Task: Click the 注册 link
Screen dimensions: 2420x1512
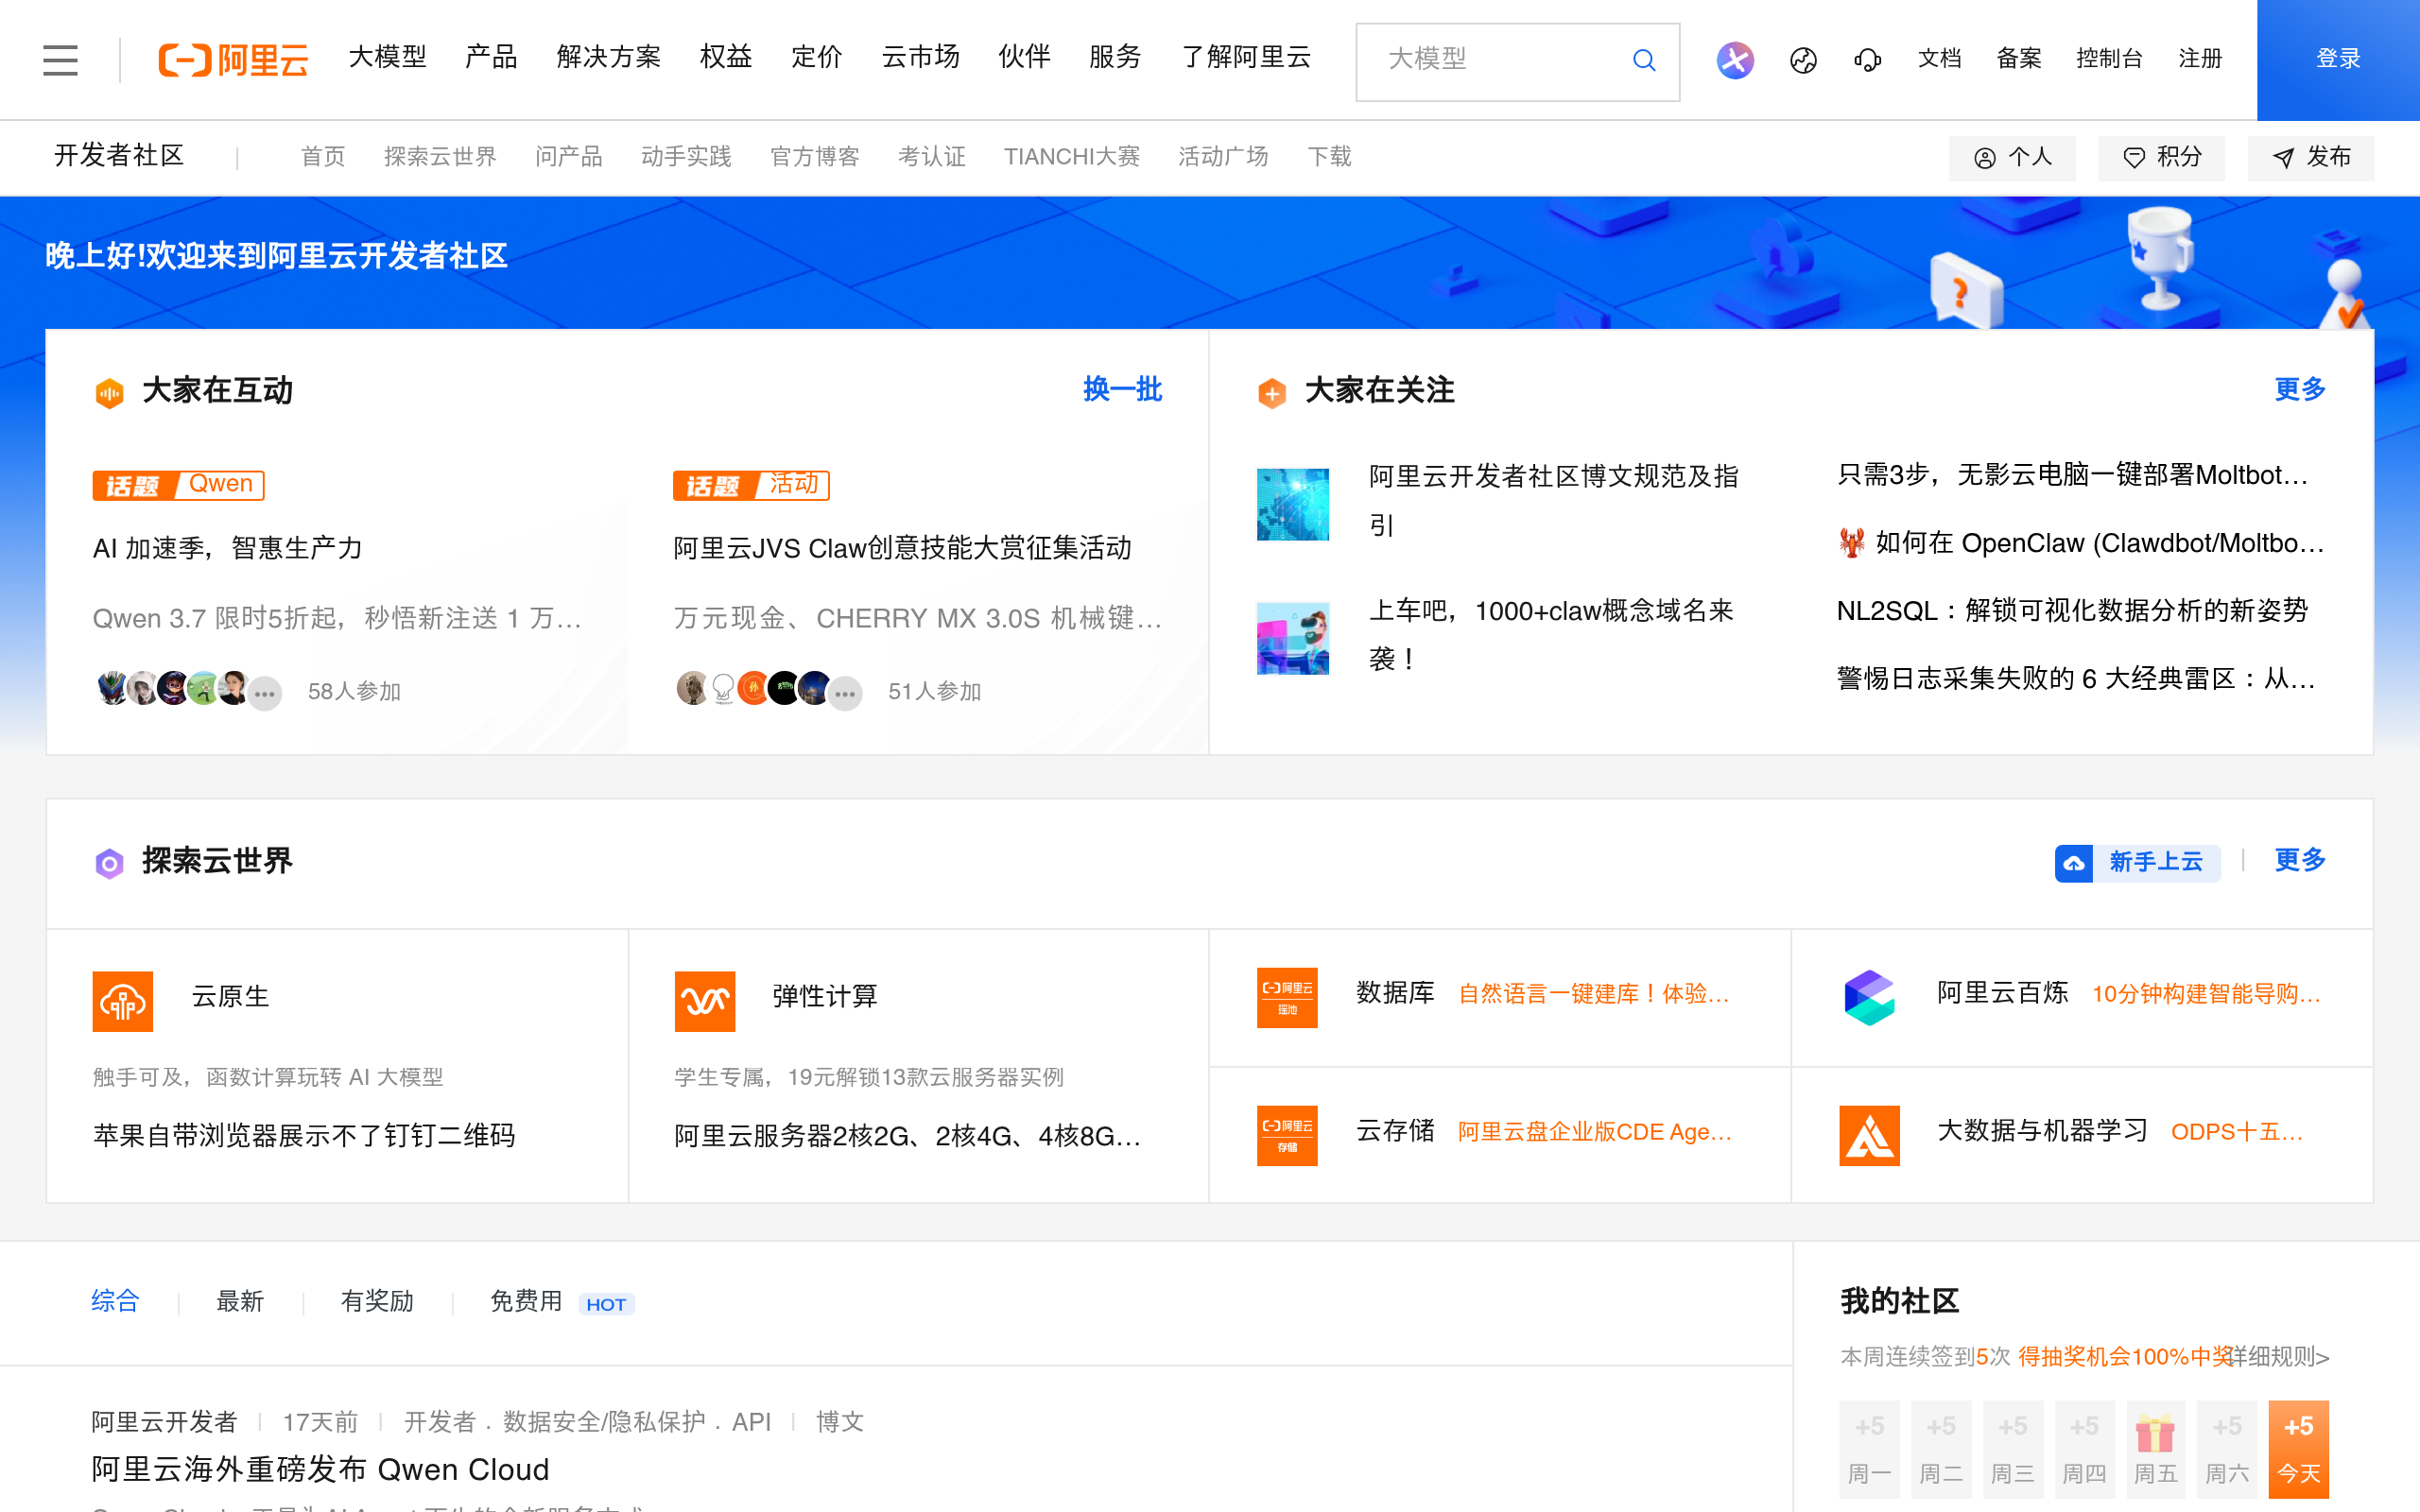Action: (2200, 59)
